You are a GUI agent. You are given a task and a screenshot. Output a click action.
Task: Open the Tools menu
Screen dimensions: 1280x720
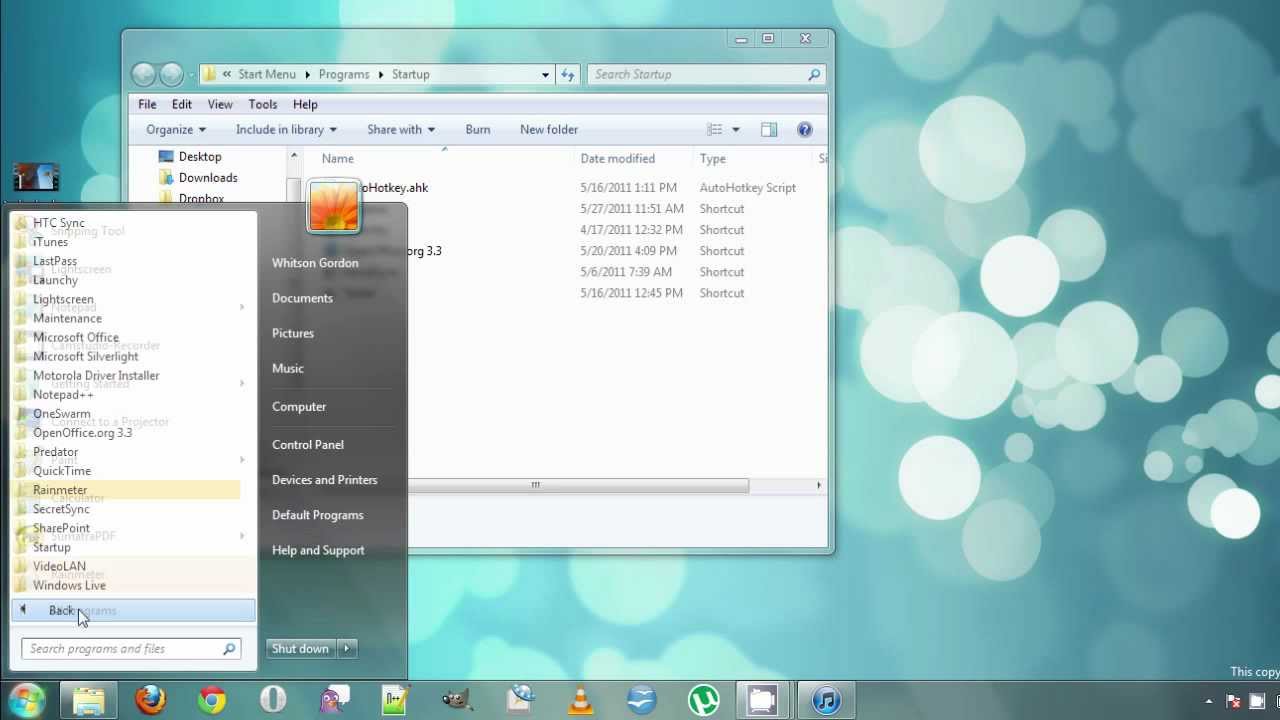[x=263, y=104]
